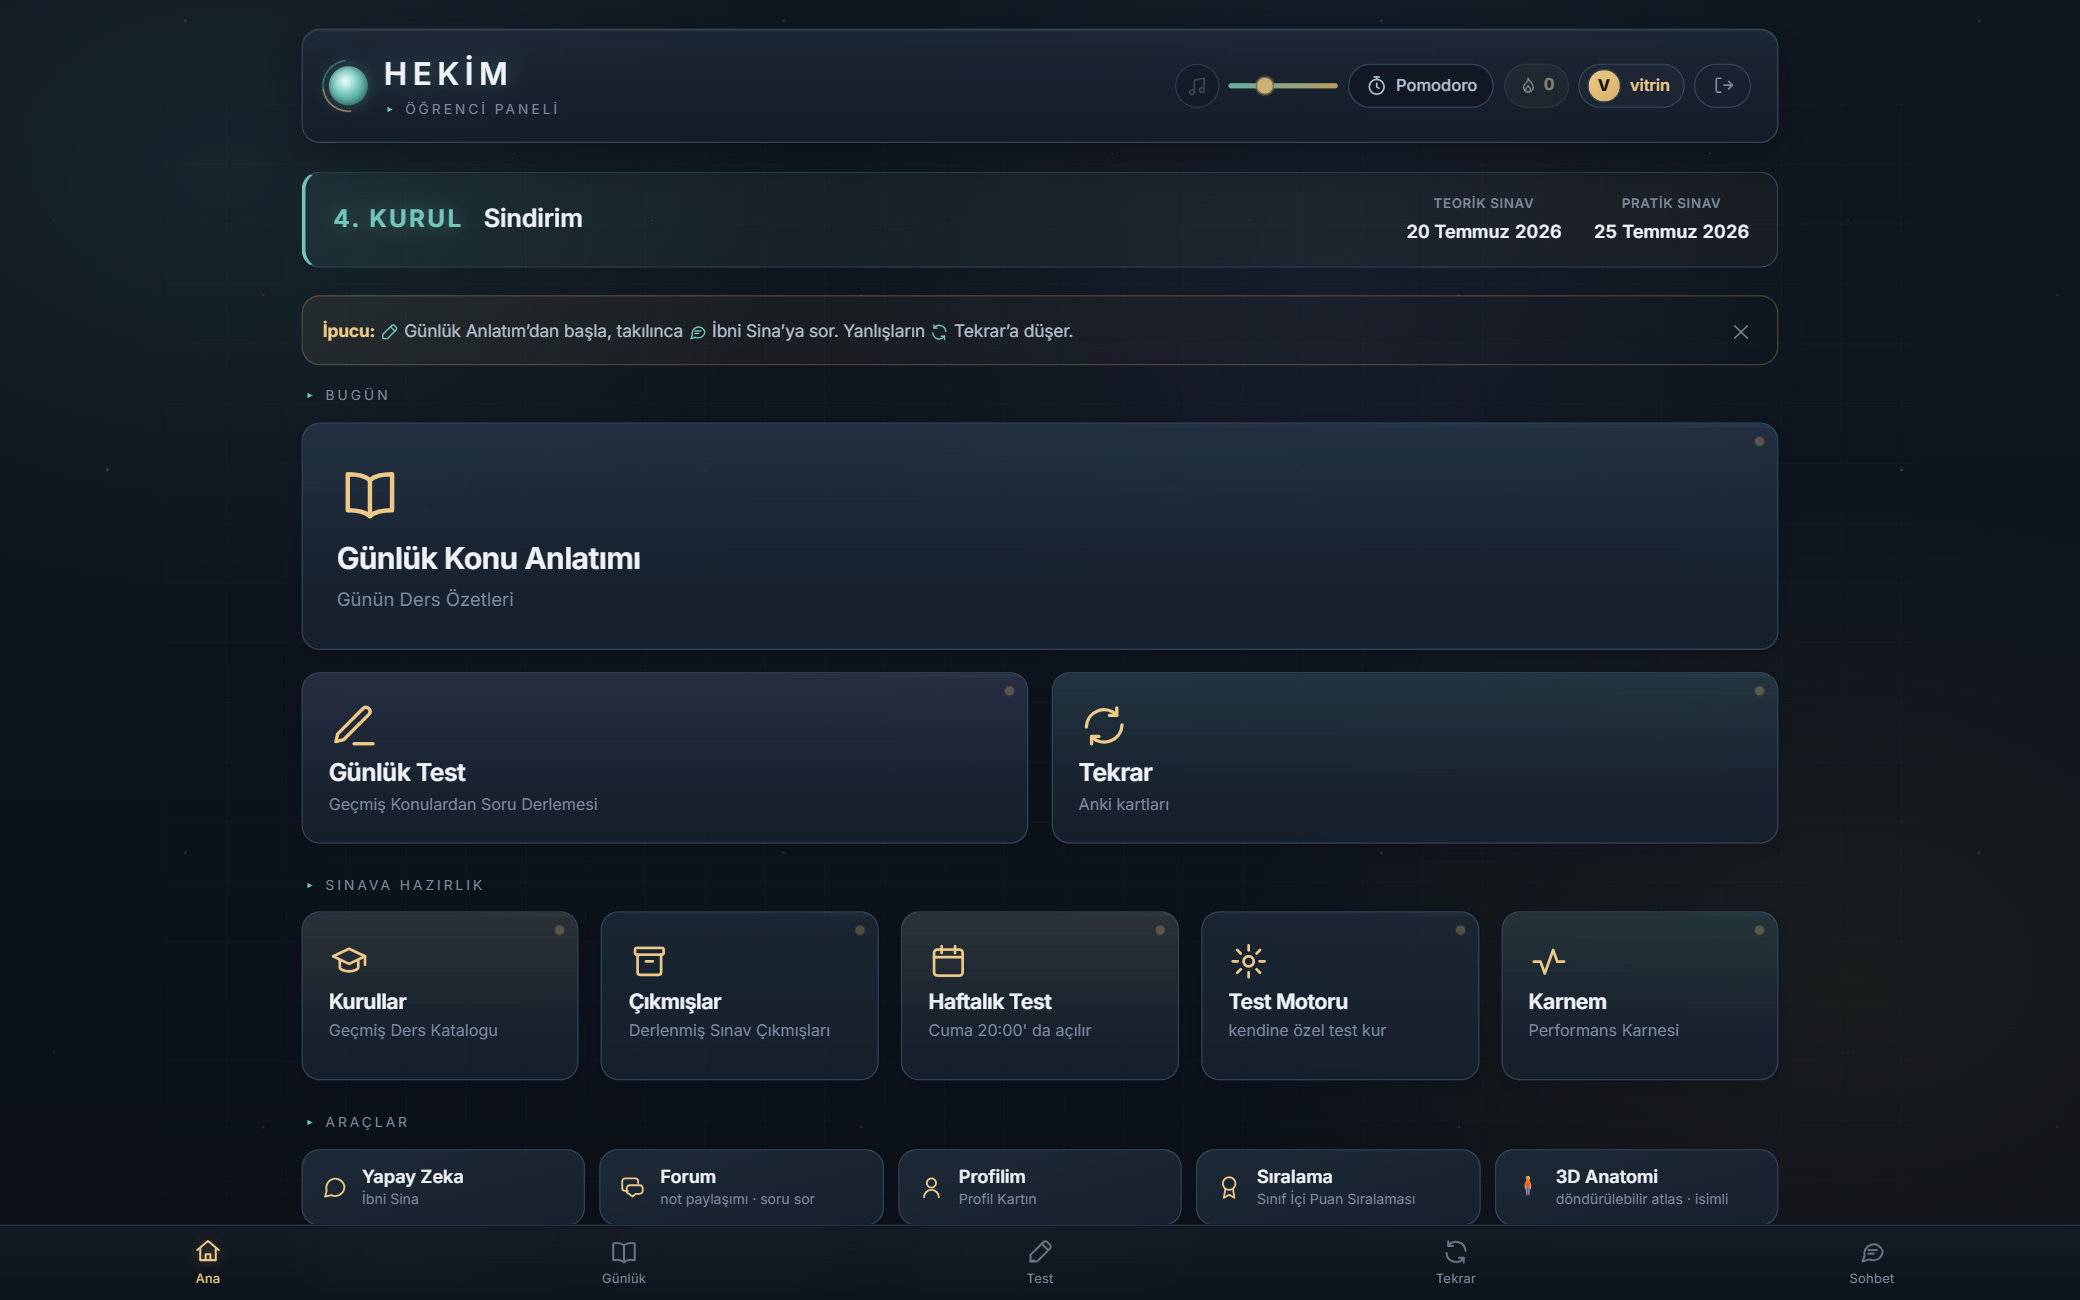Open the Günlük Konu Anlatımı book icon
Screen dimensions: 2080x1300
[370, 494]
